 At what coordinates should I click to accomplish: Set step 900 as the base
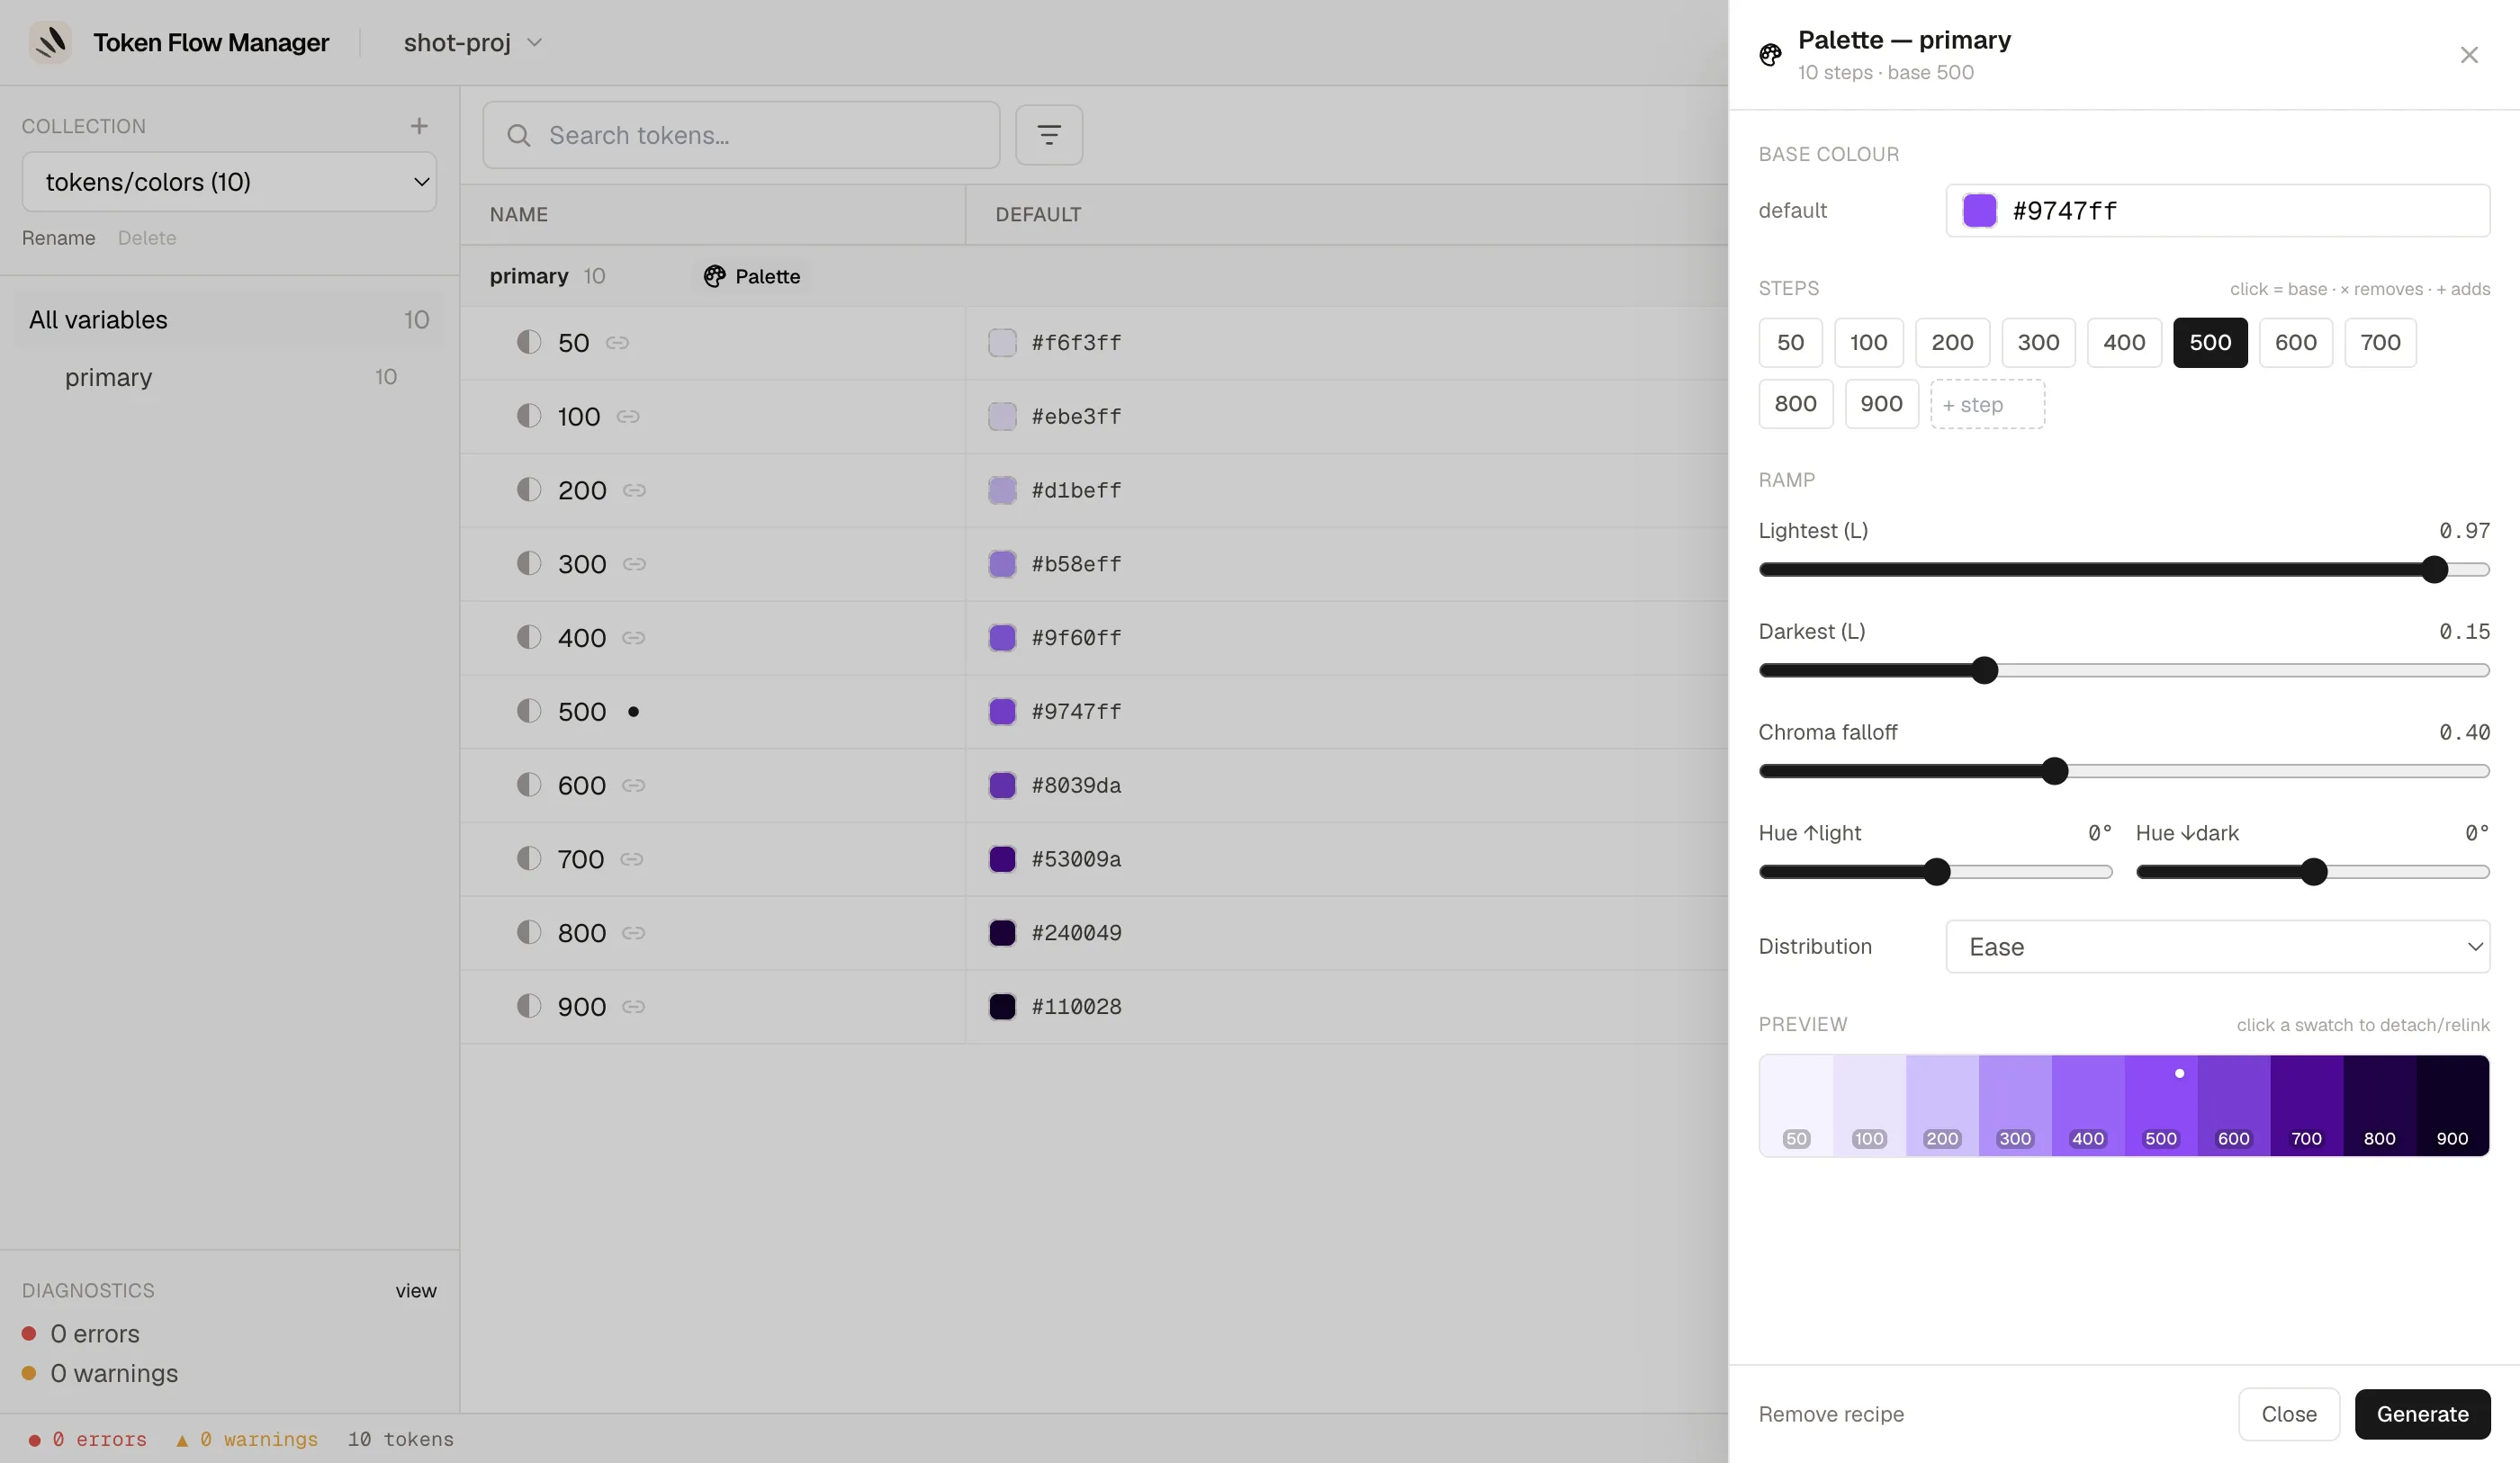click(1881, 404)
